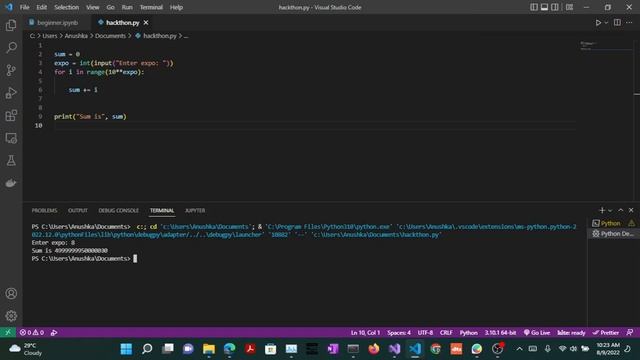Click line 9 print statement in editor
640x360 pixels.
pyautogui.click(x=90, y=117)
